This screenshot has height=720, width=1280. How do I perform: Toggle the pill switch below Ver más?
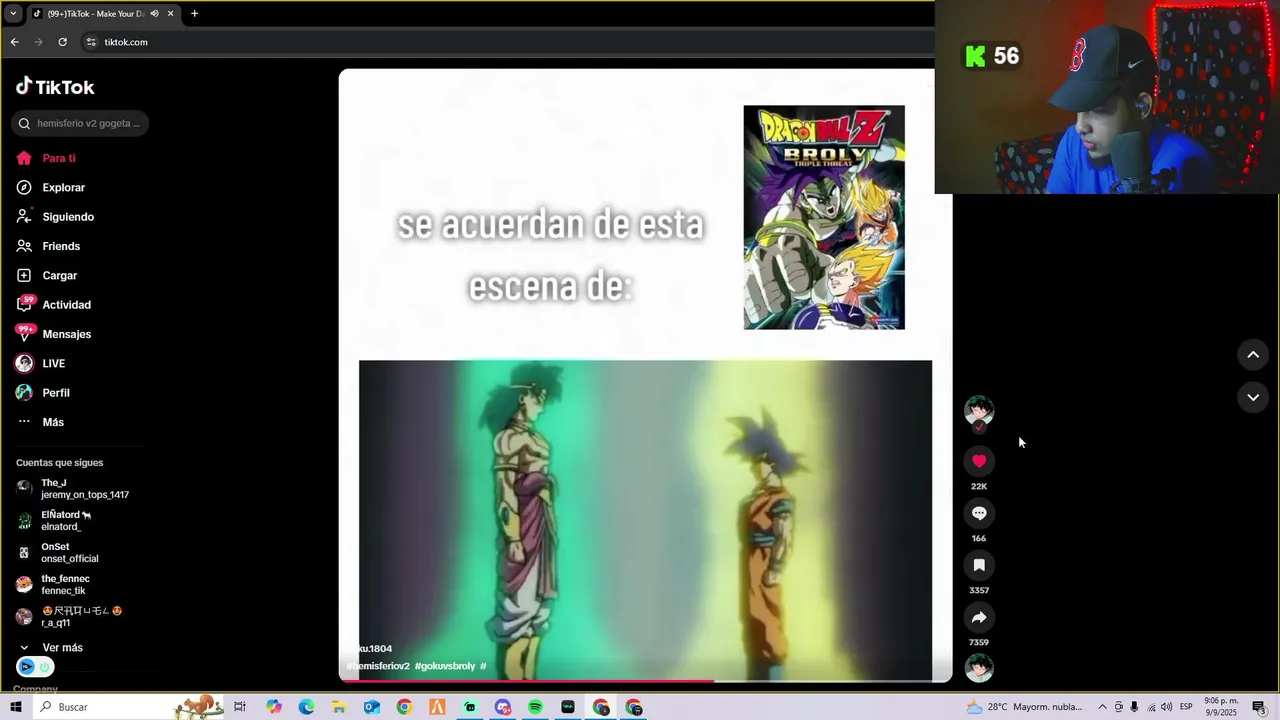[x=35, y=667]
